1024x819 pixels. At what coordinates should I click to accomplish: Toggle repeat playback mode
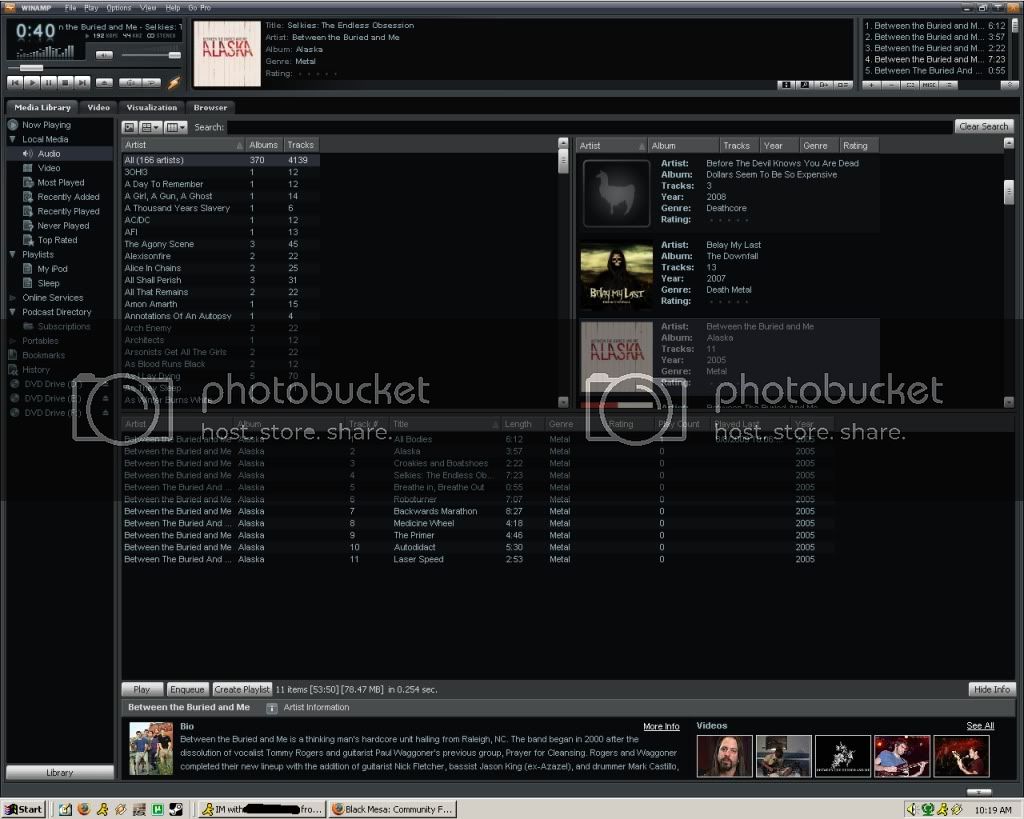pyautogui.click(x=152, y=82)
